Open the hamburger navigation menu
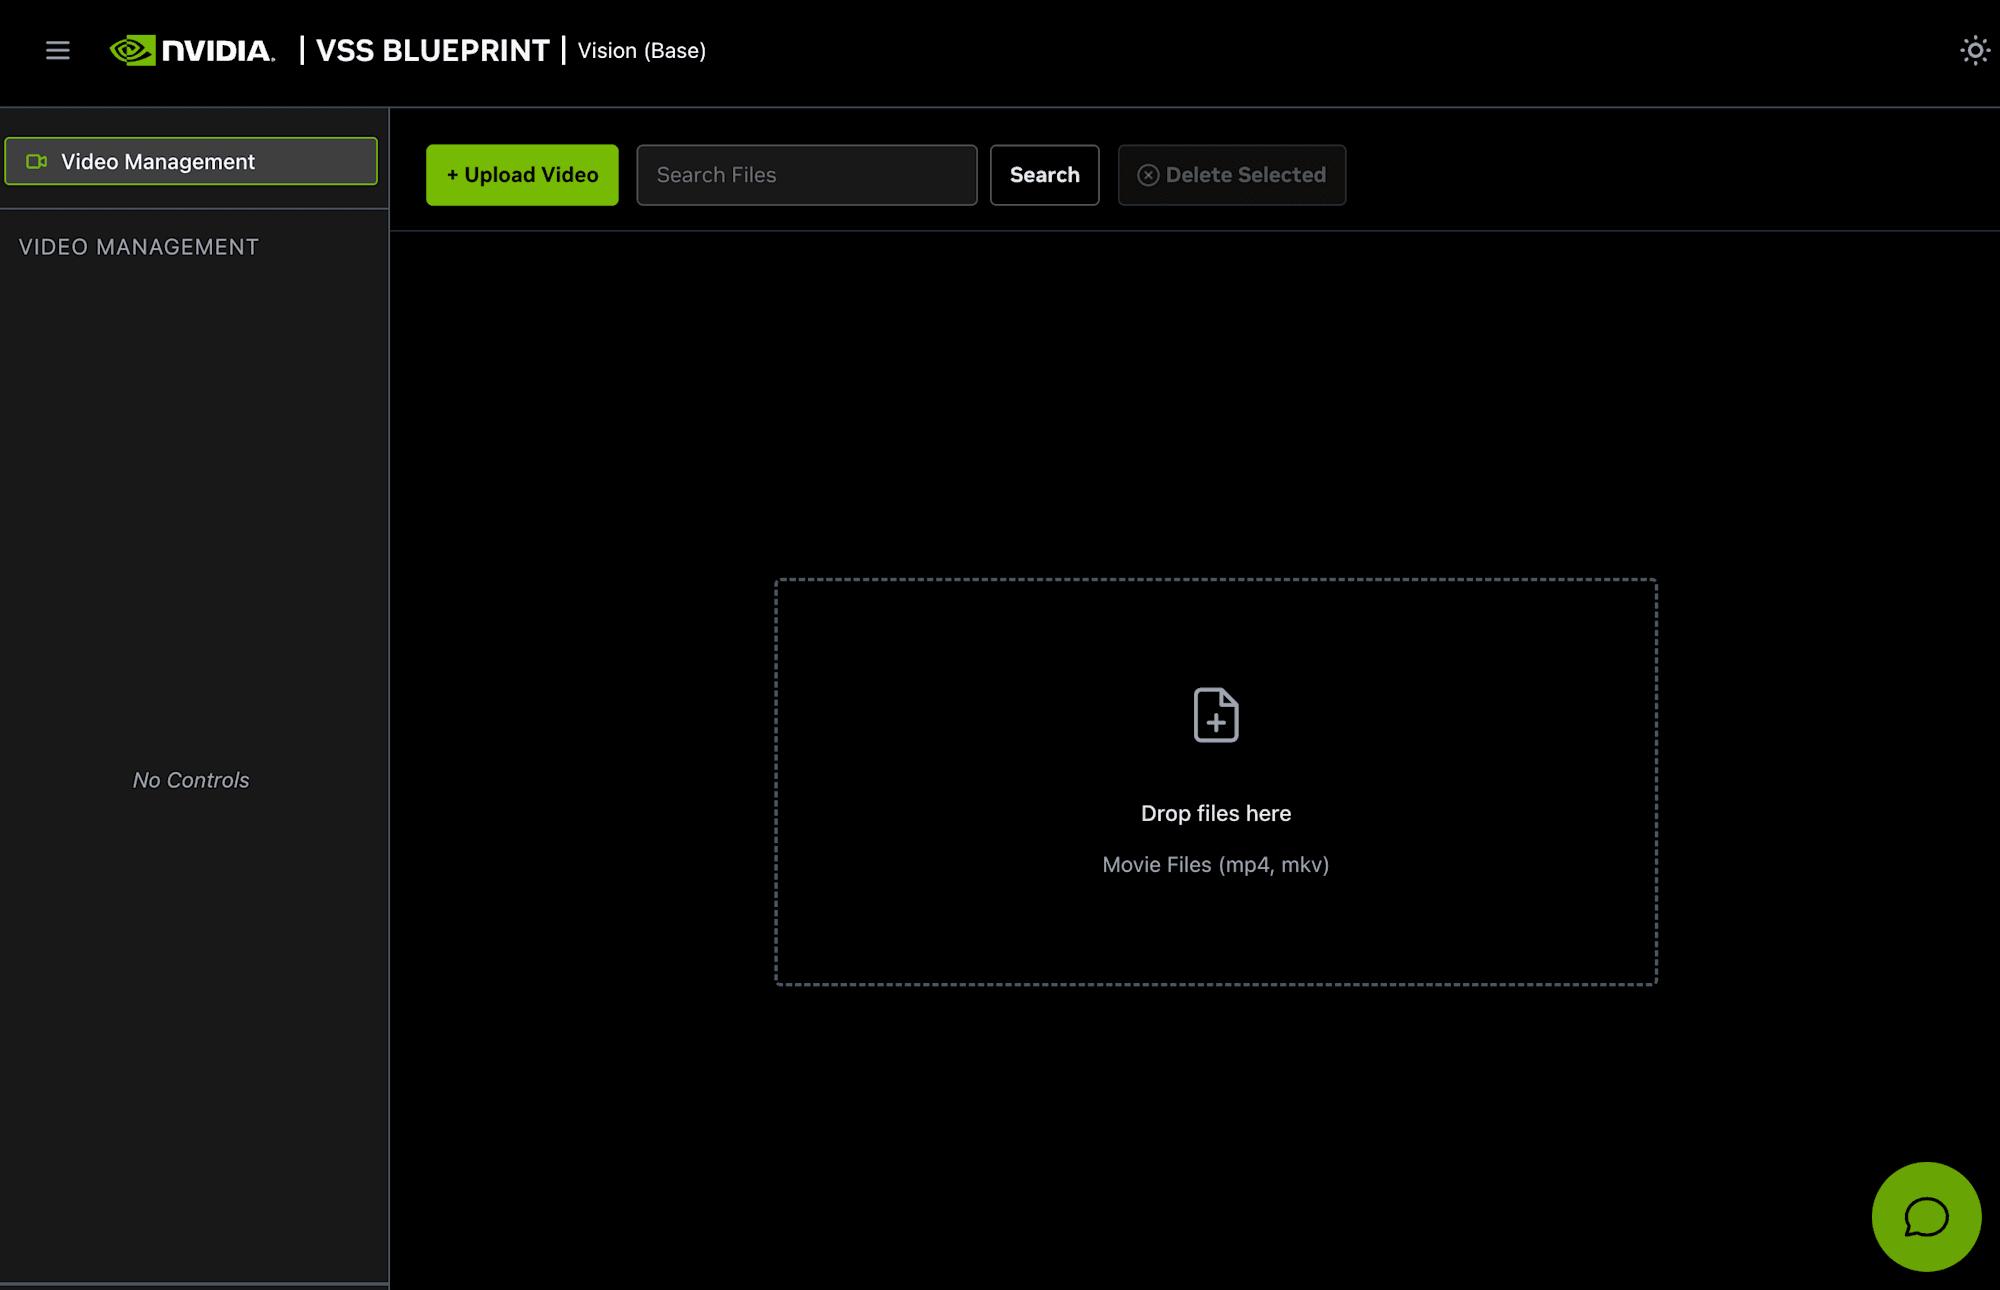The image size is (2000, 1290). (57, 50)
